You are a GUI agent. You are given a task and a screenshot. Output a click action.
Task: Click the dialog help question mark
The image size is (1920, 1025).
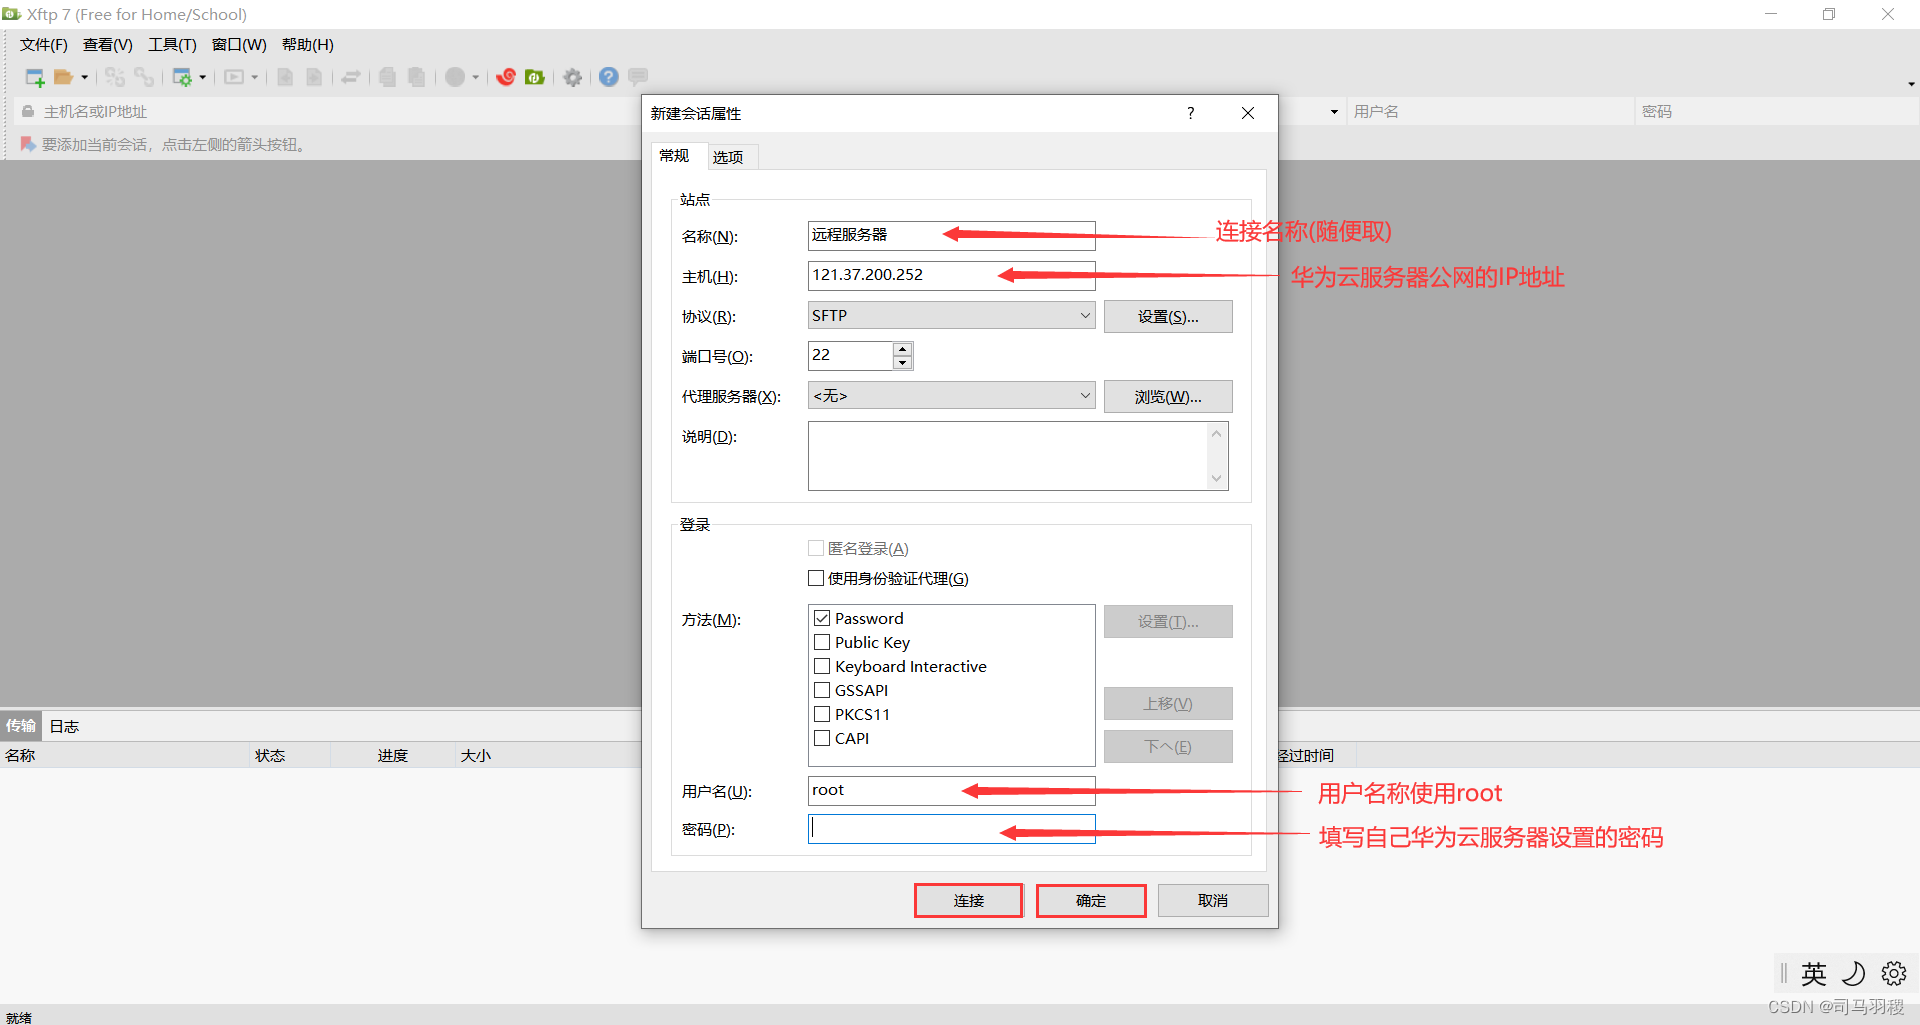click(1190, 113)
